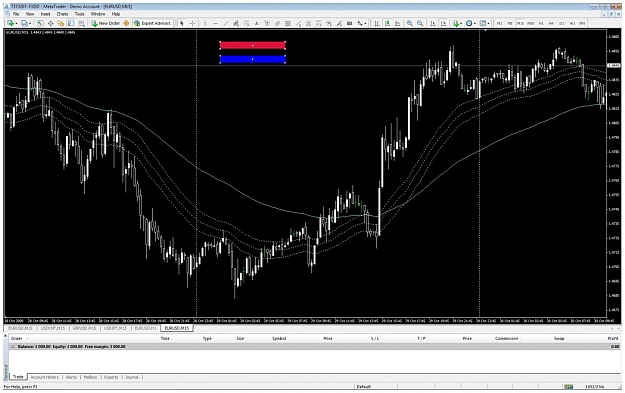Switch to the EURUSD,H1 chart tab
Image resolution: width=625 pixels, height=393 pixels.
[x=145, y=328]
